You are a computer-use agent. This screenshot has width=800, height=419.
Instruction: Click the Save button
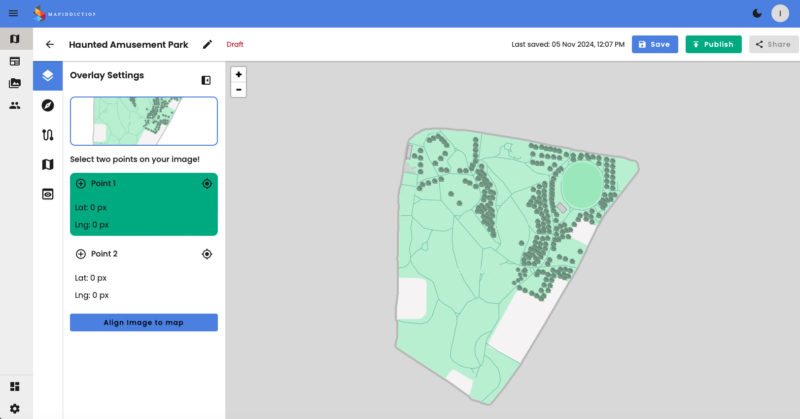point(654,44)
